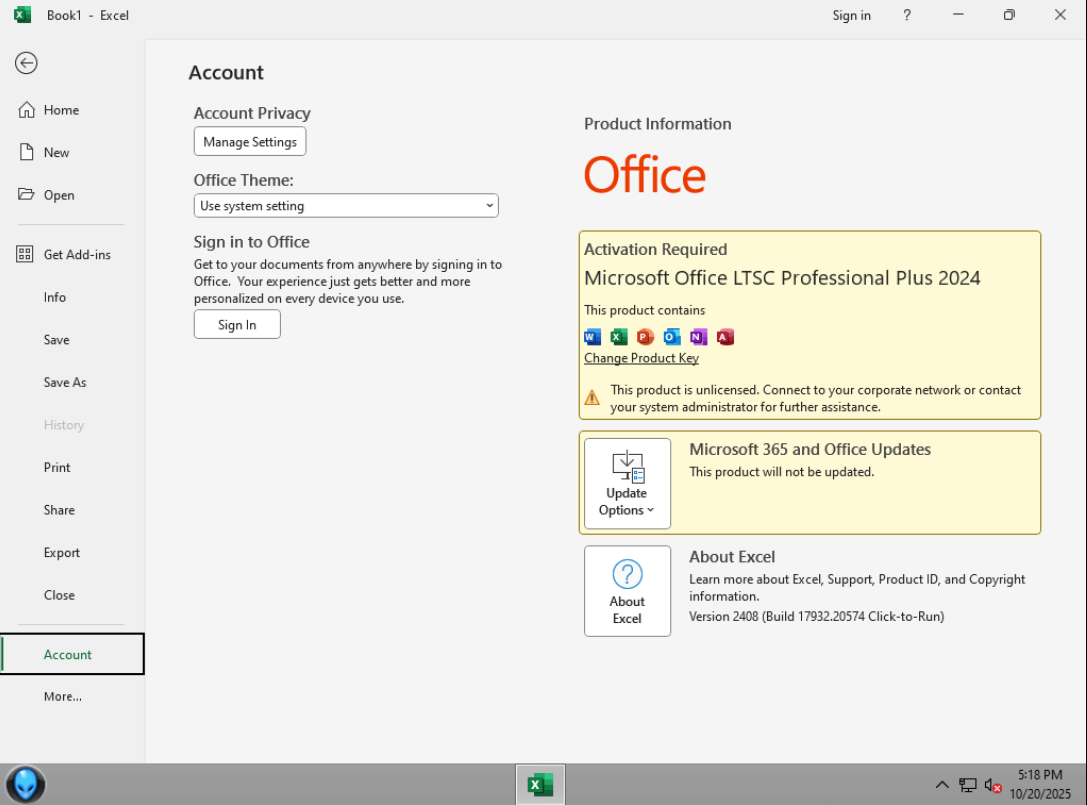The height and width of the screenshot is (805, 1087).
Task: Click the OneNote icon in product contents
Action: pyautogui.click(x=698, y=337)
